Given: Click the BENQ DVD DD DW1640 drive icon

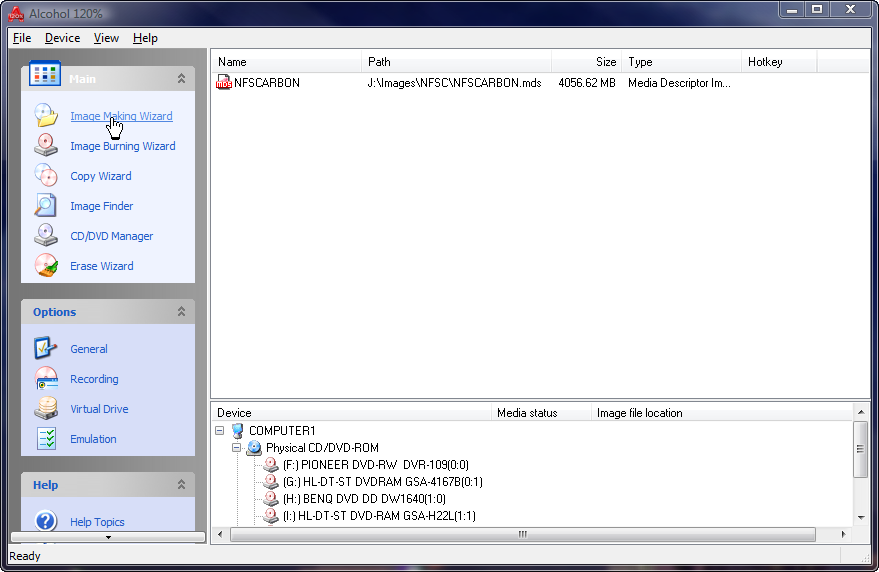Looking at the screenshot, I should pos(271,498).
